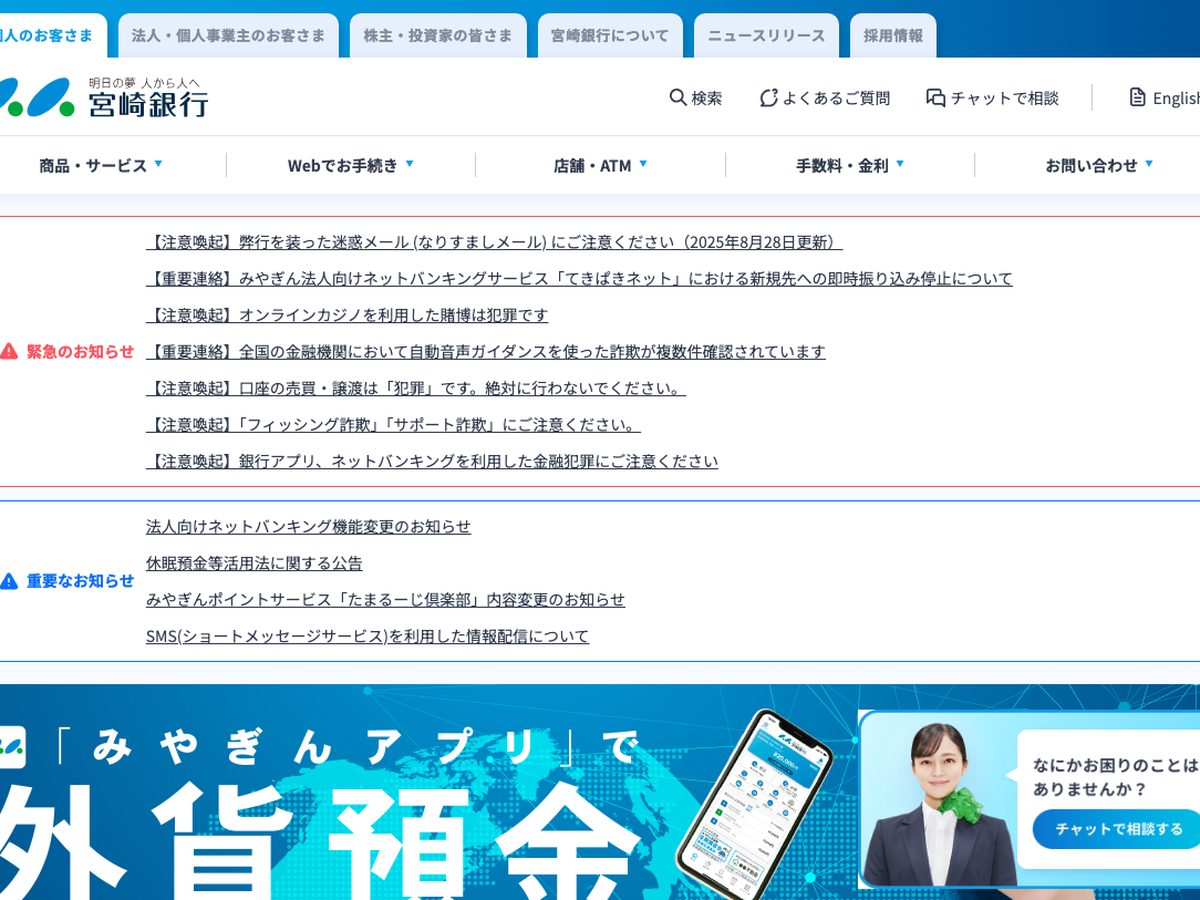Viewport: 1200px width, 900px height.
Task: Expand the 商品・サービス dropdown menu
Action: pyautogui.click(x=100, y=165)
